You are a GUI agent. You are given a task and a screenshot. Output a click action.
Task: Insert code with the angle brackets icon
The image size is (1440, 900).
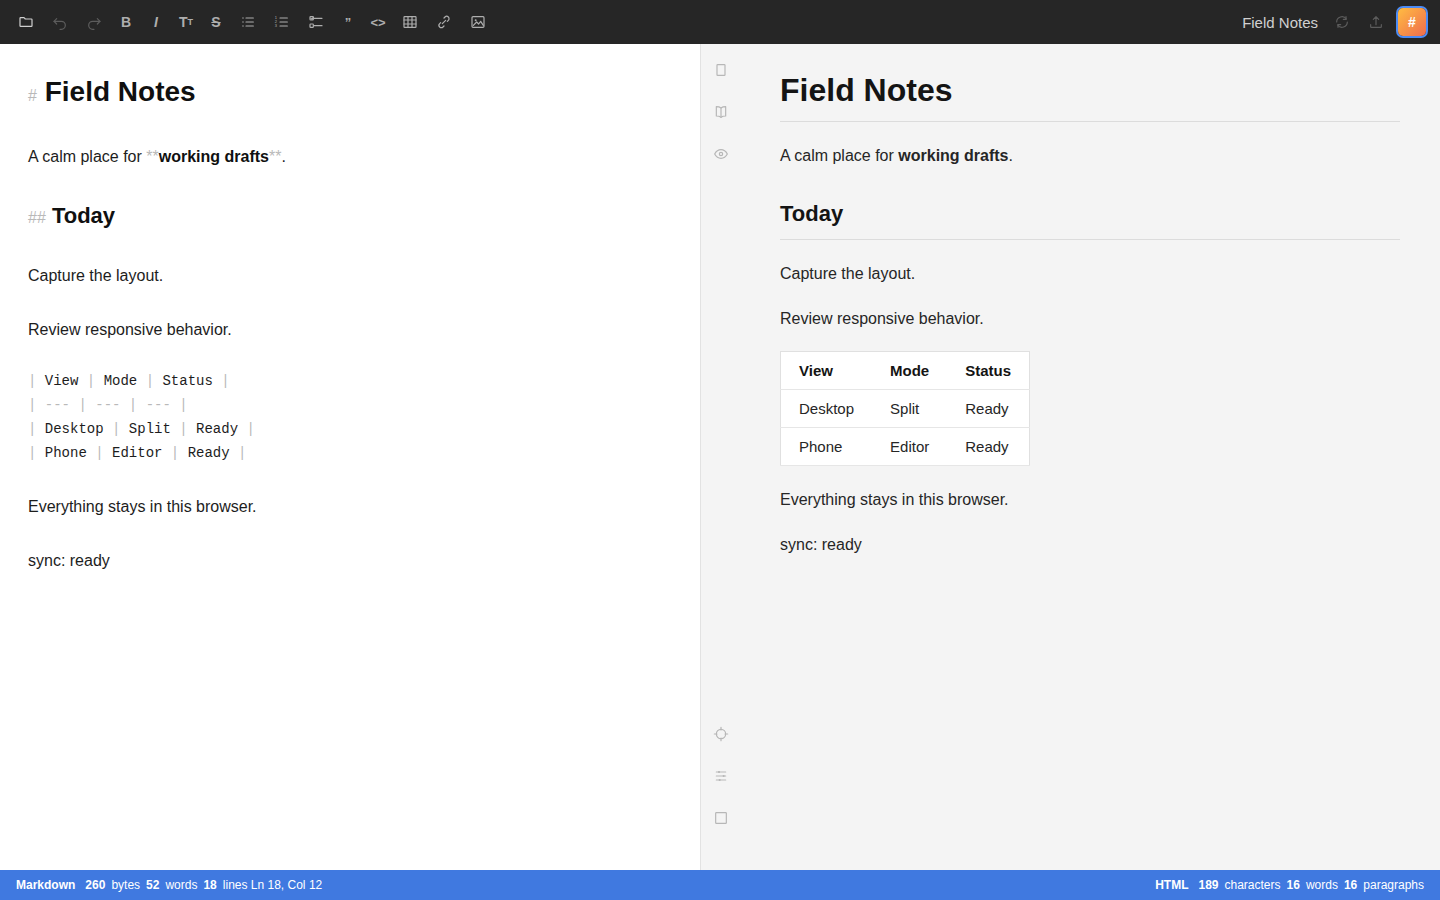(378, 22)
